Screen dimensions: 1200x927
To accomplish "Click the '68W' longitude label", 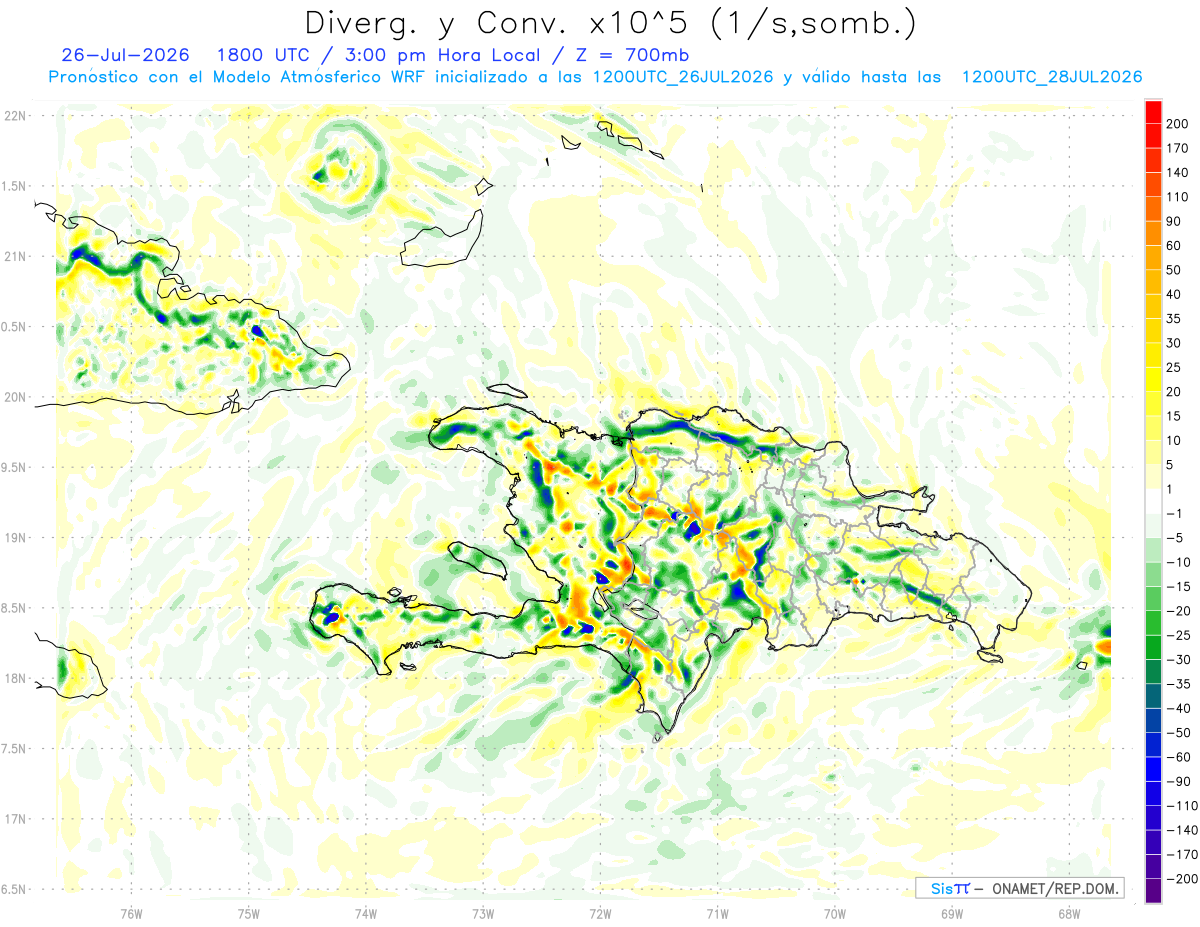I will click(1069, 913).
